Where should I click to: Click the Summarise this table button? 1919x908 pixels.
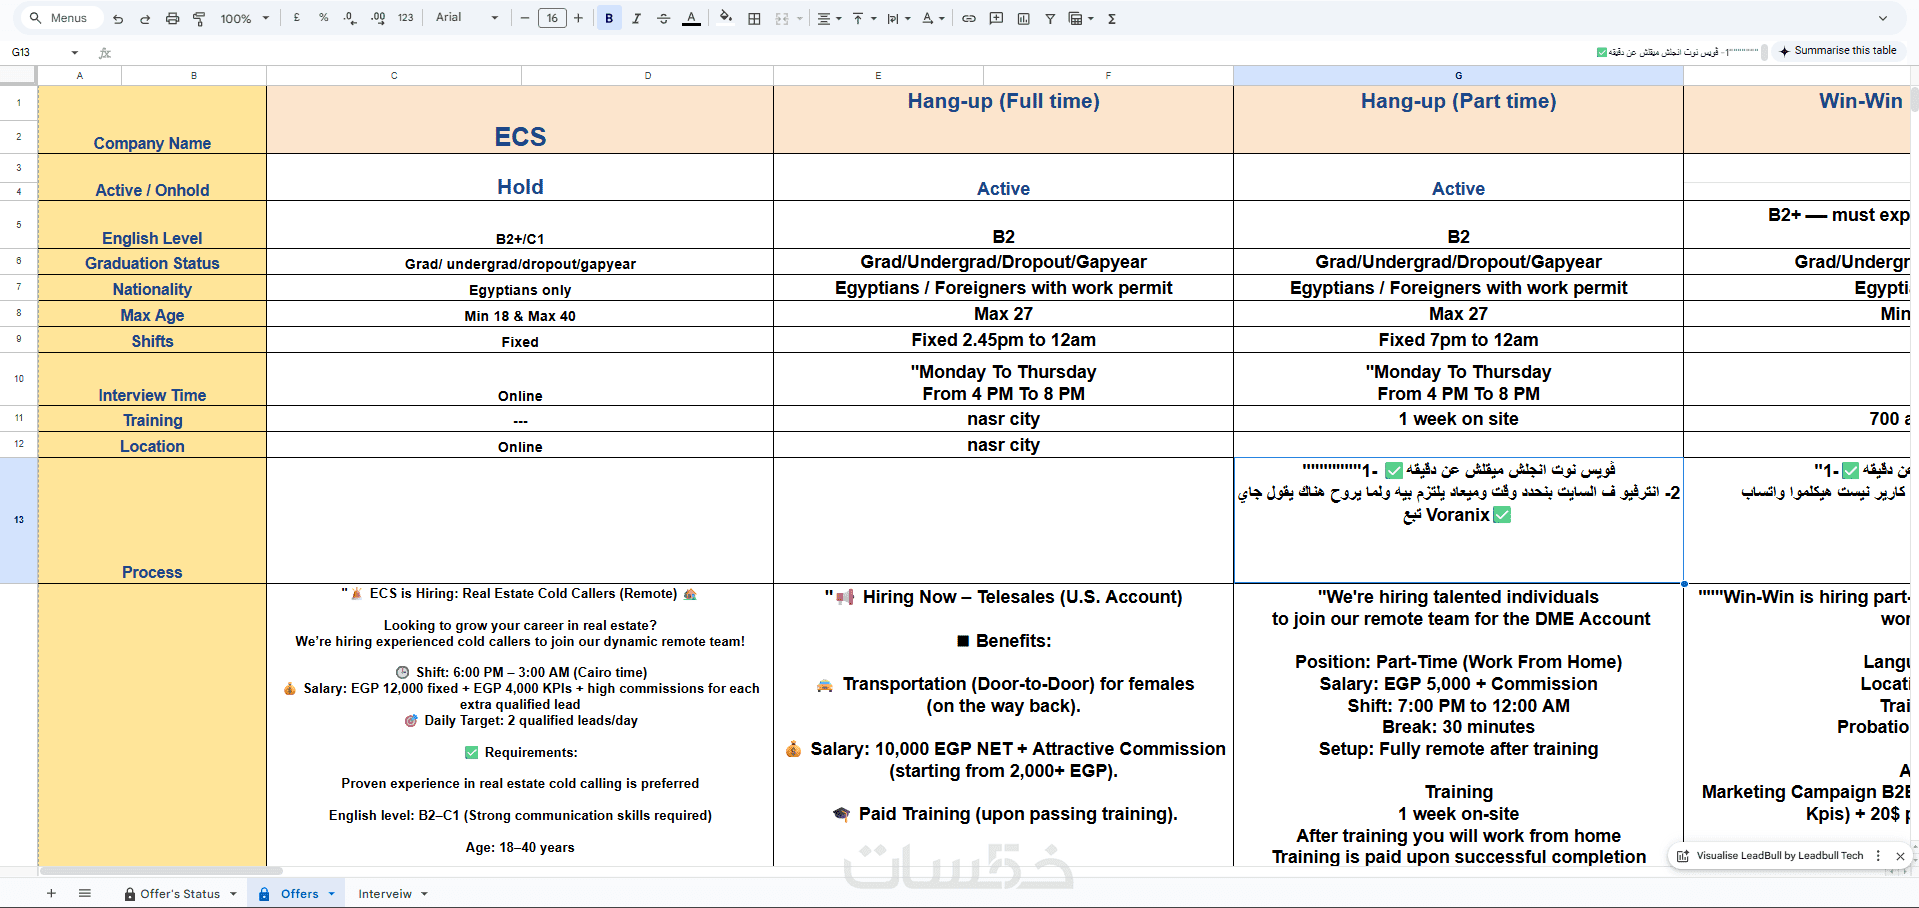(x=1838, y=51)
